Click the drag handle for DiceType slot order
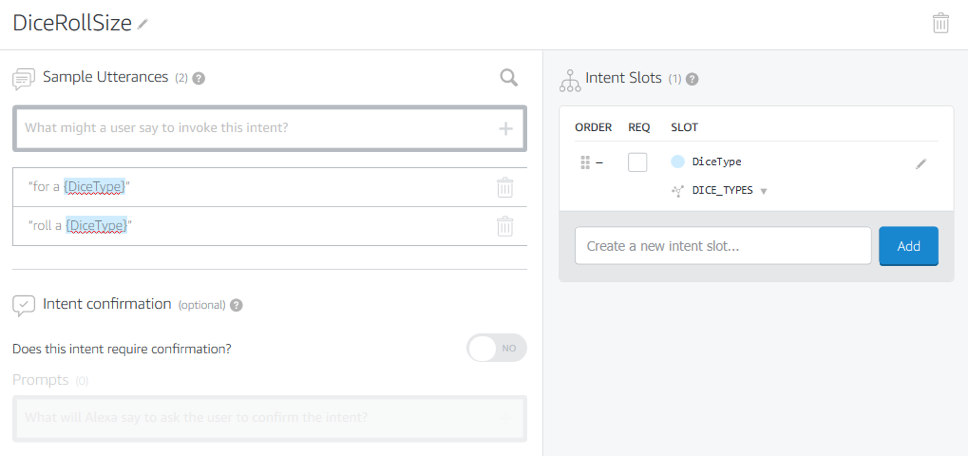 (x=585, y=162)
